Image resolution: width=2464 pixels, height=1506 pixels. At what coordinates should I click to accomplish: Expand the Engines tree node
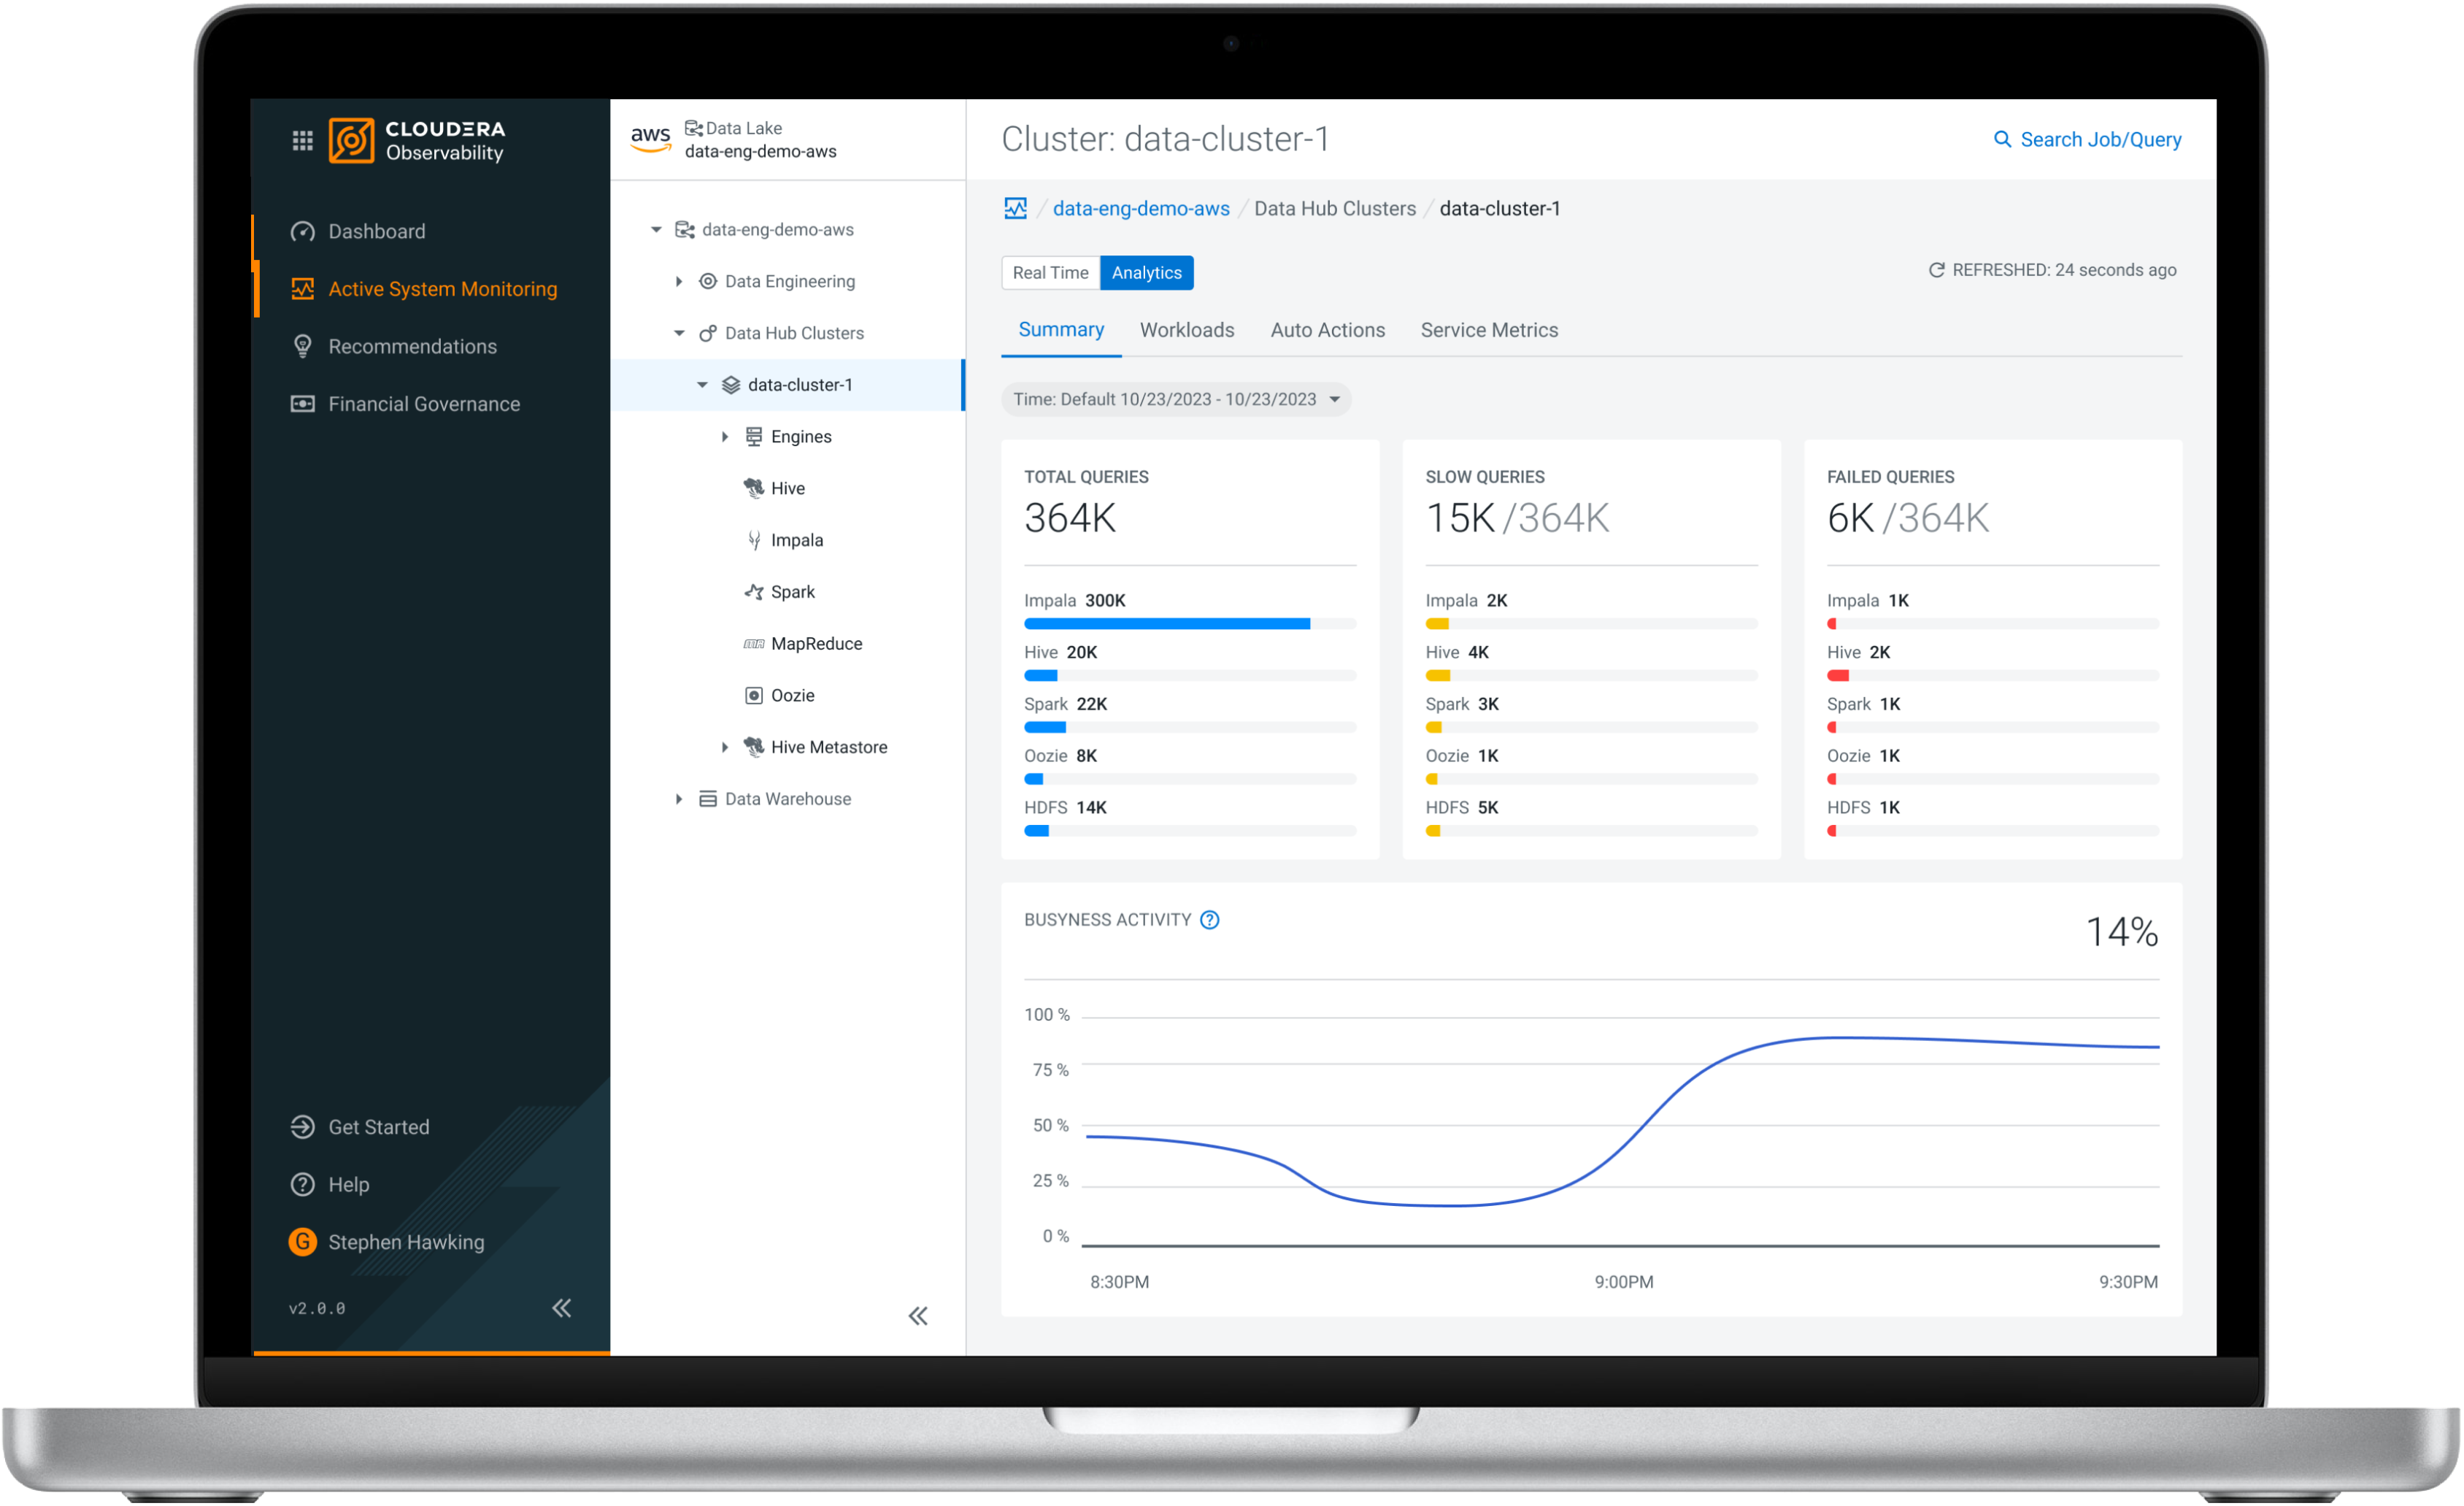[725, 436]
